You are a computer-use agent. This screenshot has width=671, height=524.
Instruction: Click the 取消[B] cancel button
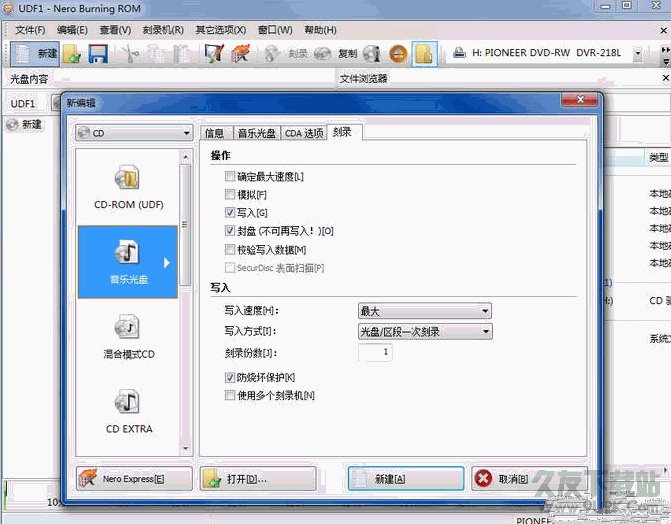(528, 478)
